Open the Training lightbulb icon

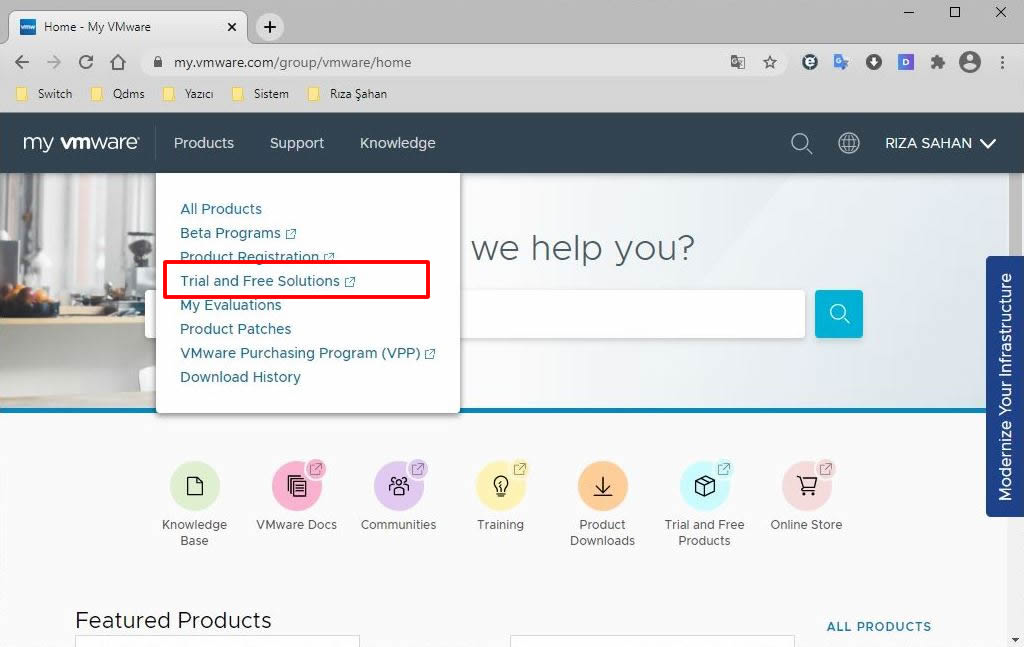(x=500, y=486)
